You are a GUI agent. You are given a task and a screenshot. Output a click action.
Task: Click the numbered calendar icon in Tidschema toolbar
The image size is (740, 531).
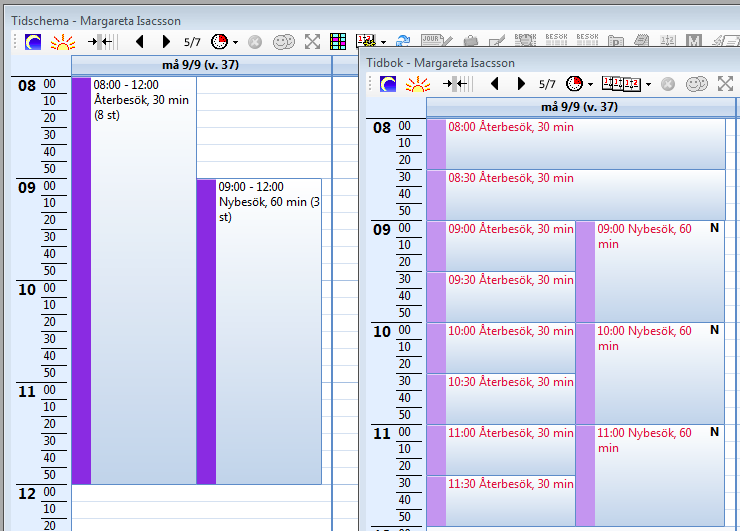[366, 41]
